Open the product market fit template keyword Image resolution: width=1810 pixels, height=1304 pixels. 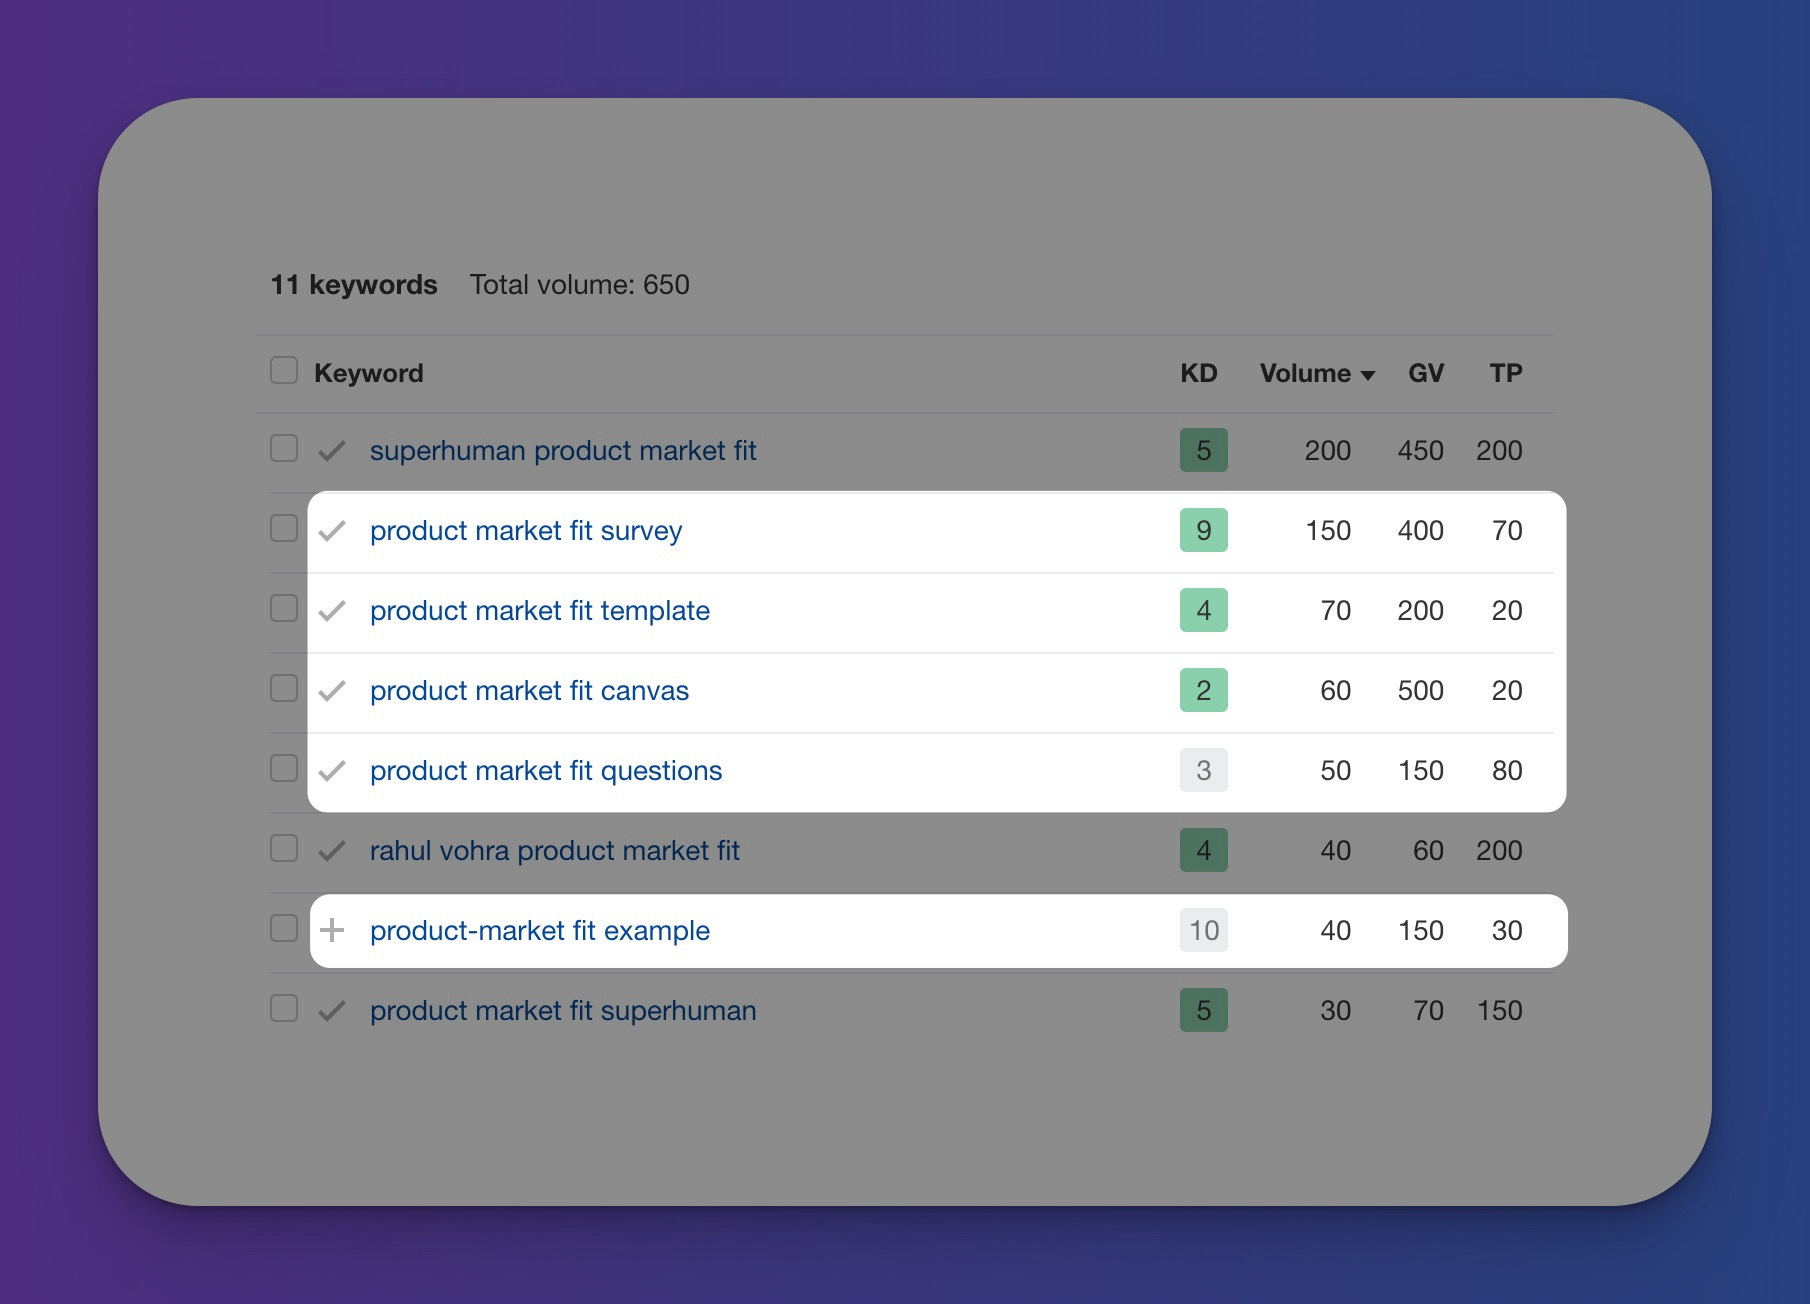click(540, 611)
